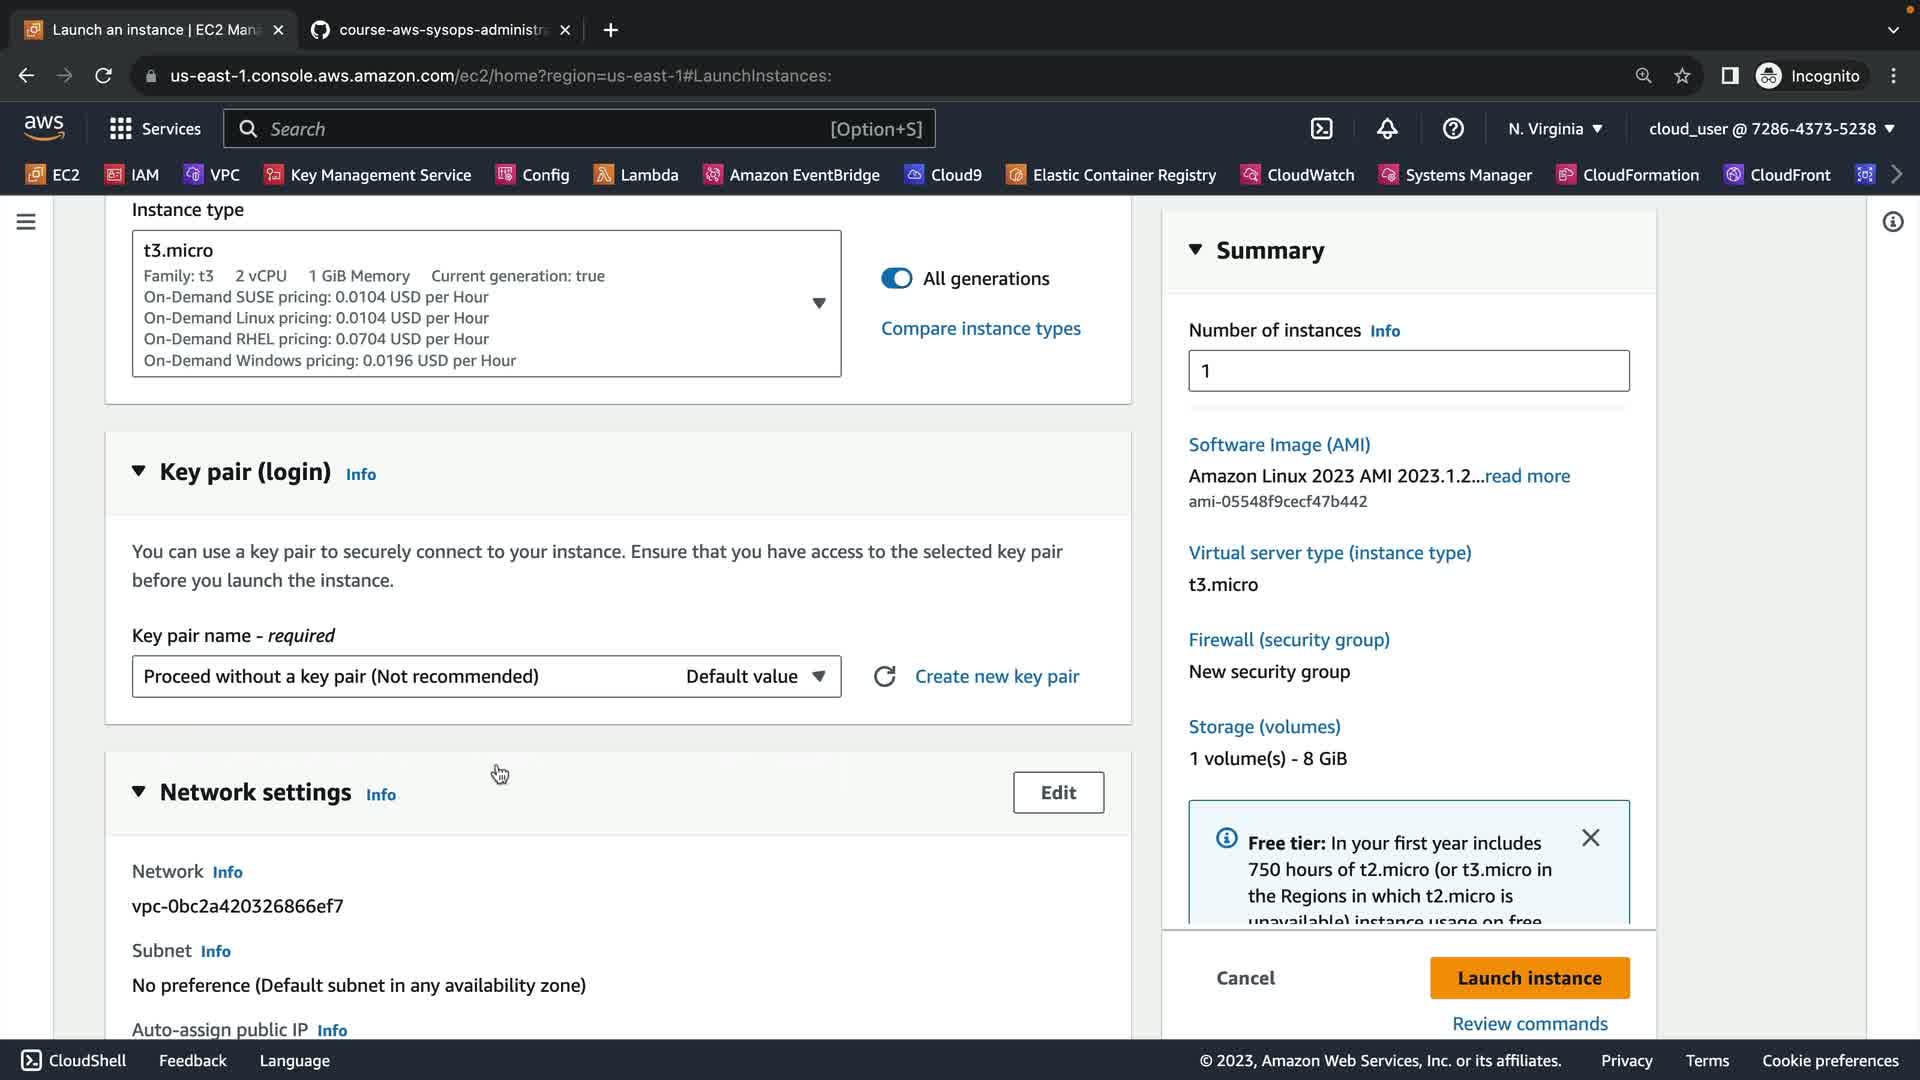Switch to the course-aws-sysops GitHub tab
This screenshot has width=1920, height=1080.
pyautogui.click(x=440, y=30)
